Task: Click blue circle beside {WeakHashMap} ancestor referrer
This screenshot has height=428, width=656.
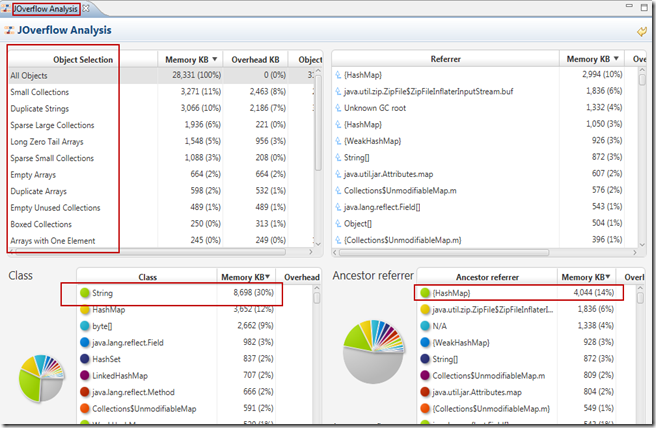Action: tap(425, 343)
